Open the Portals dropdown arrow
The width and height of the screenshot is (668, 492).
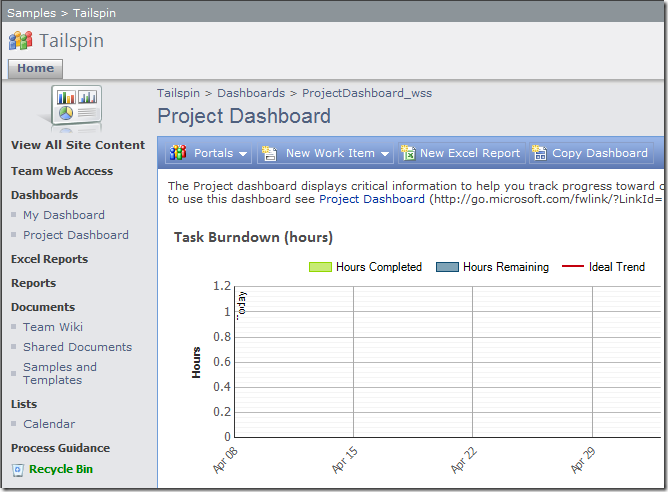(243, 154)
